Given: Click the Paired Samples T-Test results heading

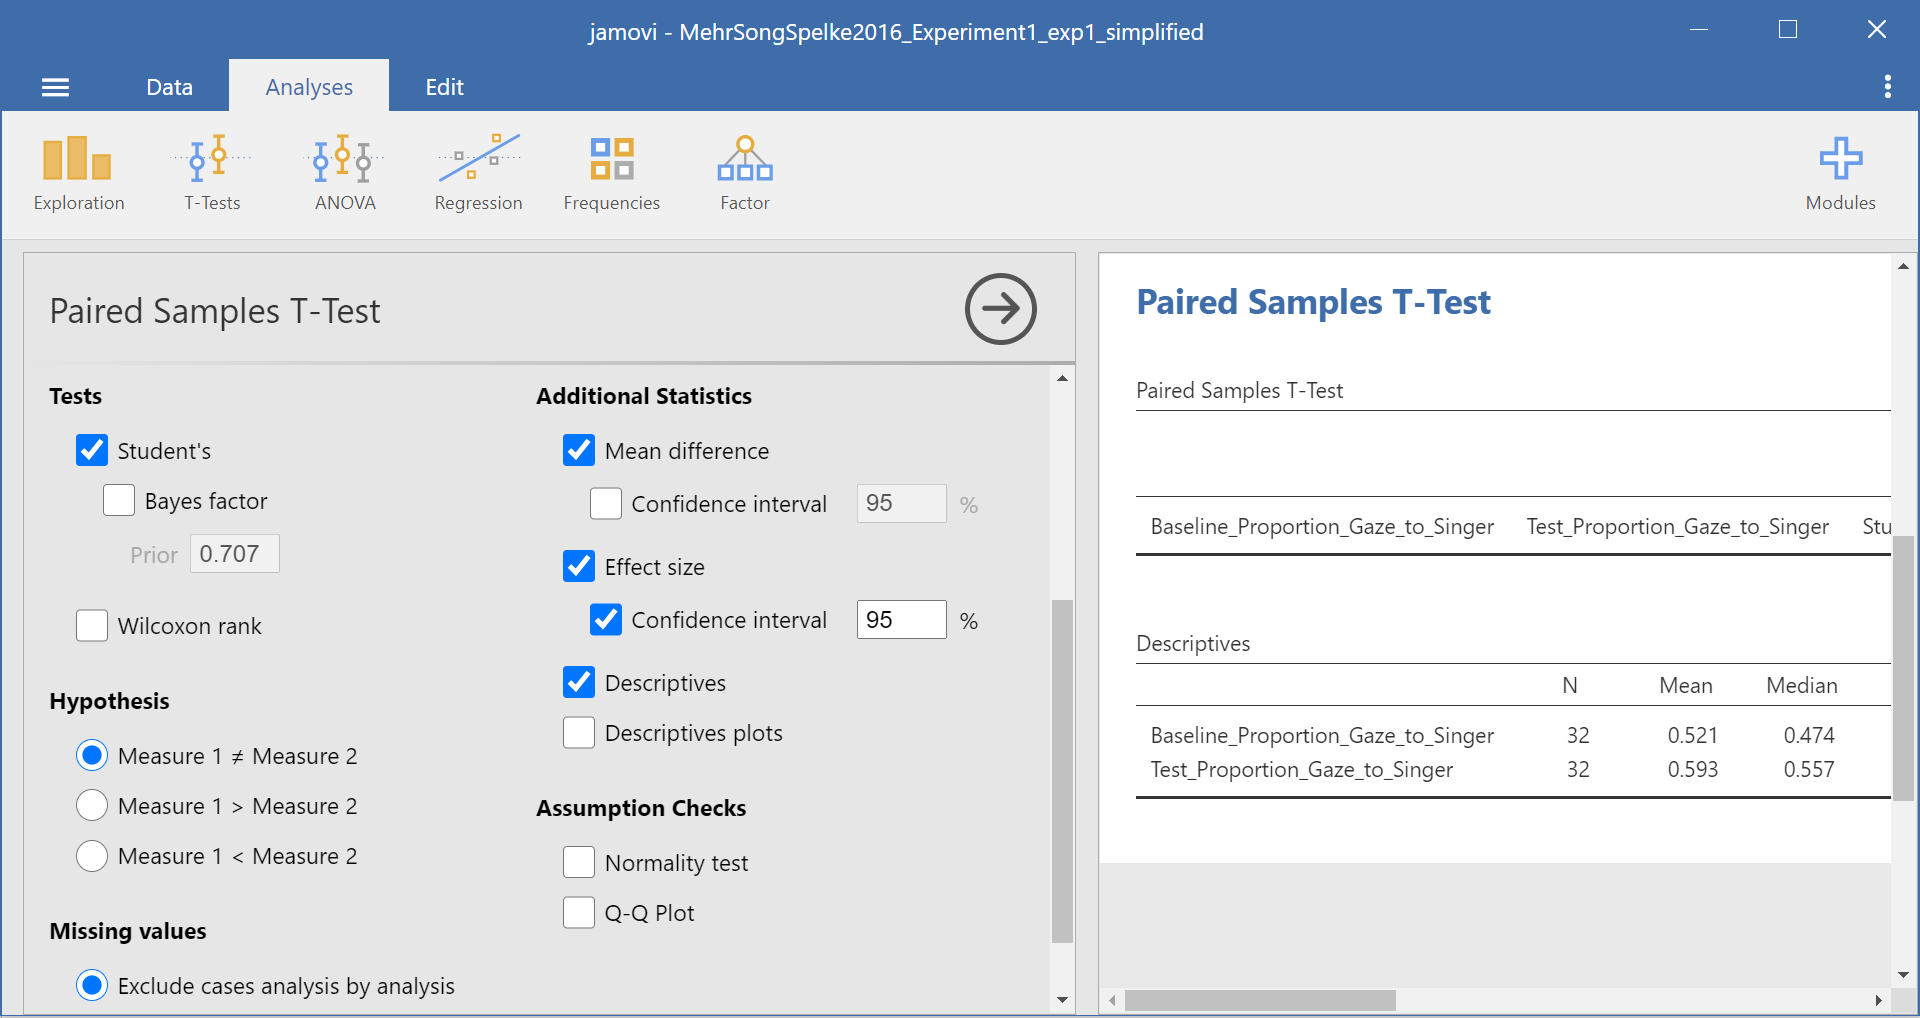Looking at the screenshot, I should click(1312, 302).
